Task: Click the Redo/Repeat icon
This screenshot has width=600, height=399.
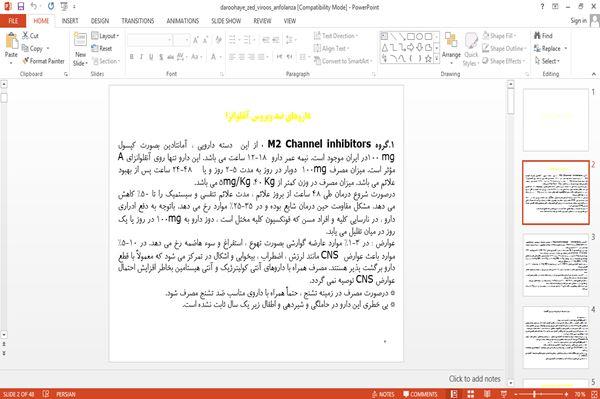Action: pos(51,7)
